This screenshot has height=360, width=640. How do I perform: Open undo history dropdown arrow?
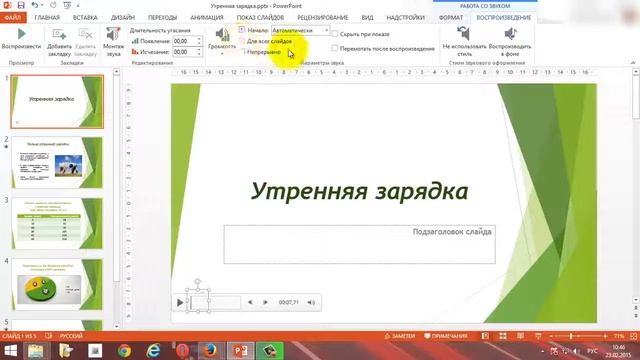click(42, 5)
